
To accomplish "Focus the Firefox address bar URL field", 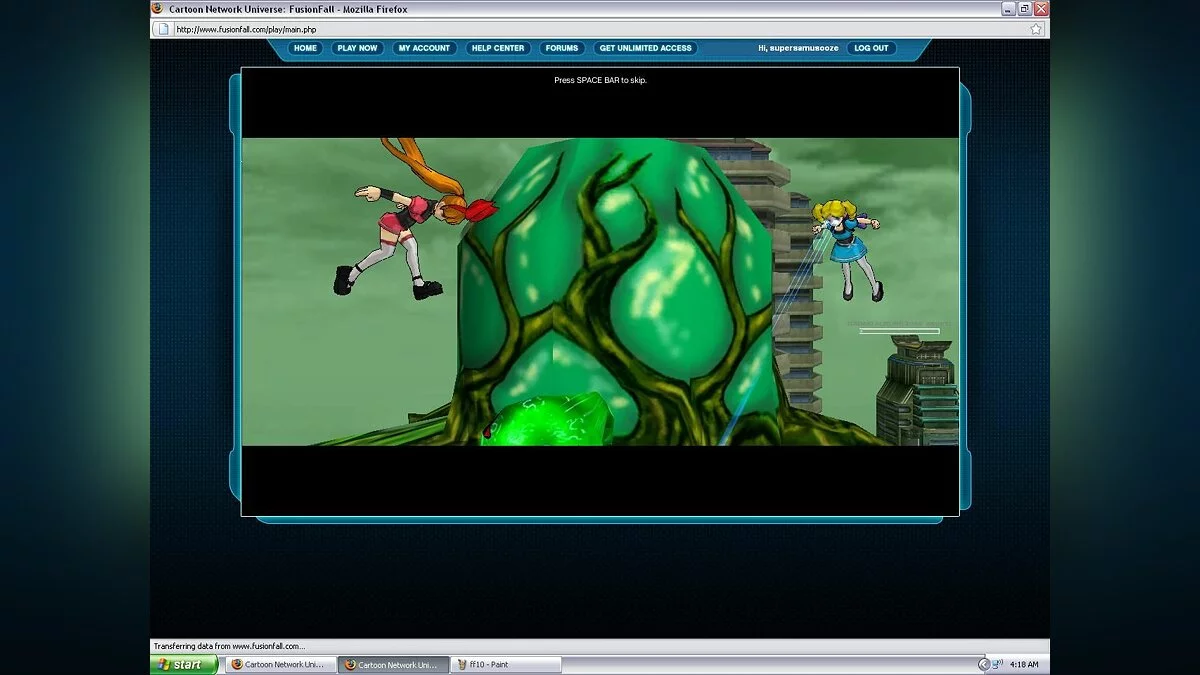I will [x=600, y=29].
